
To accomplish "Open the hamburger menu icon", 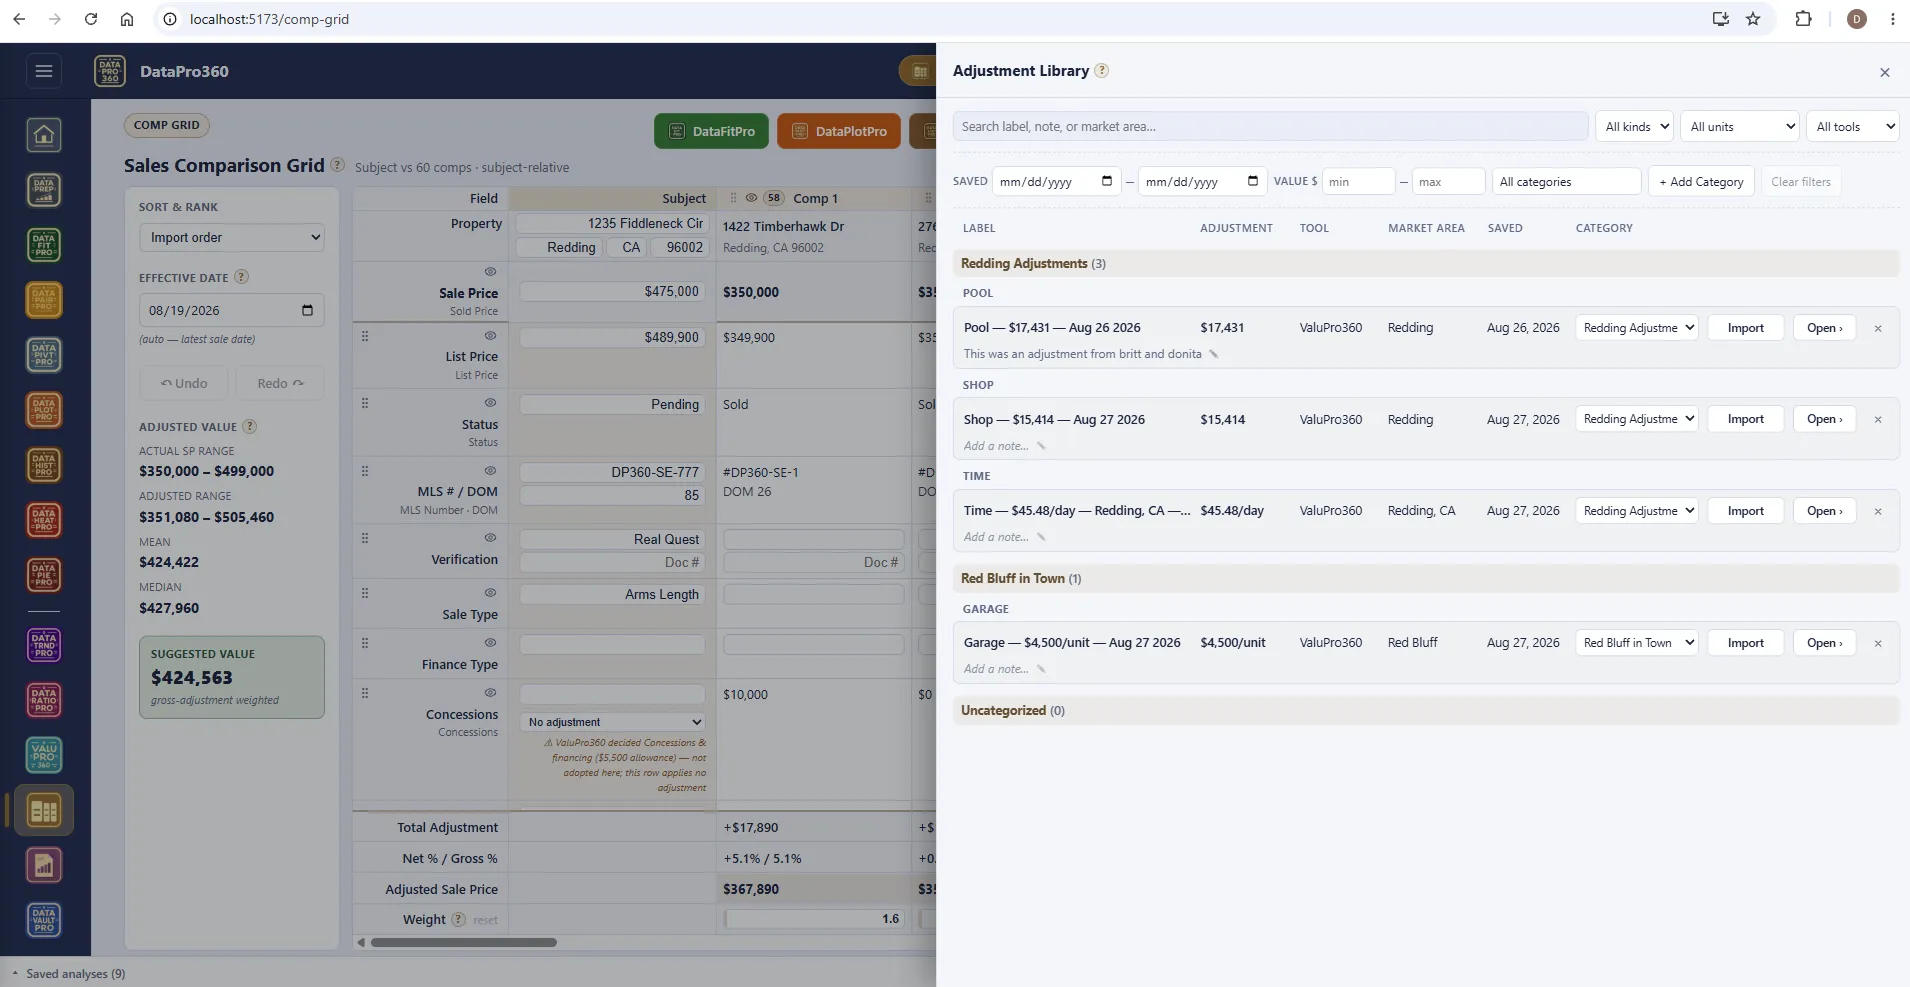I will 43,71.
